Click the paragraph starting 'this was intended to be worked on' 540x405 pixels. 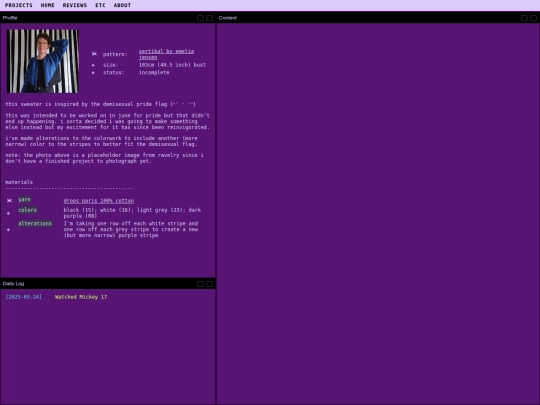pos(107,121)
